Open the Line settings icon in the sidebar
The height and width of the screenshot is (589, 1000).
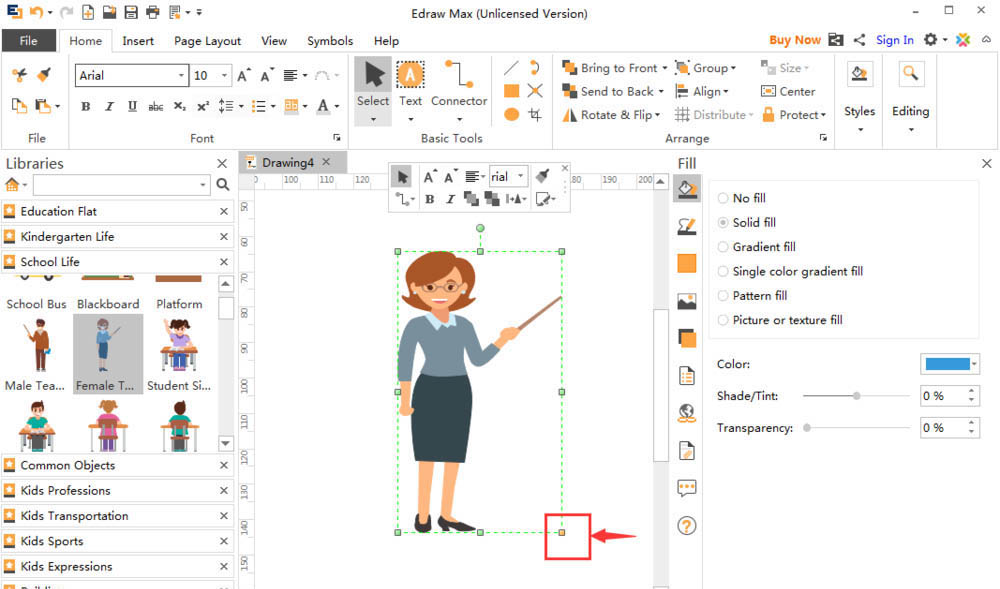[686, 226]
